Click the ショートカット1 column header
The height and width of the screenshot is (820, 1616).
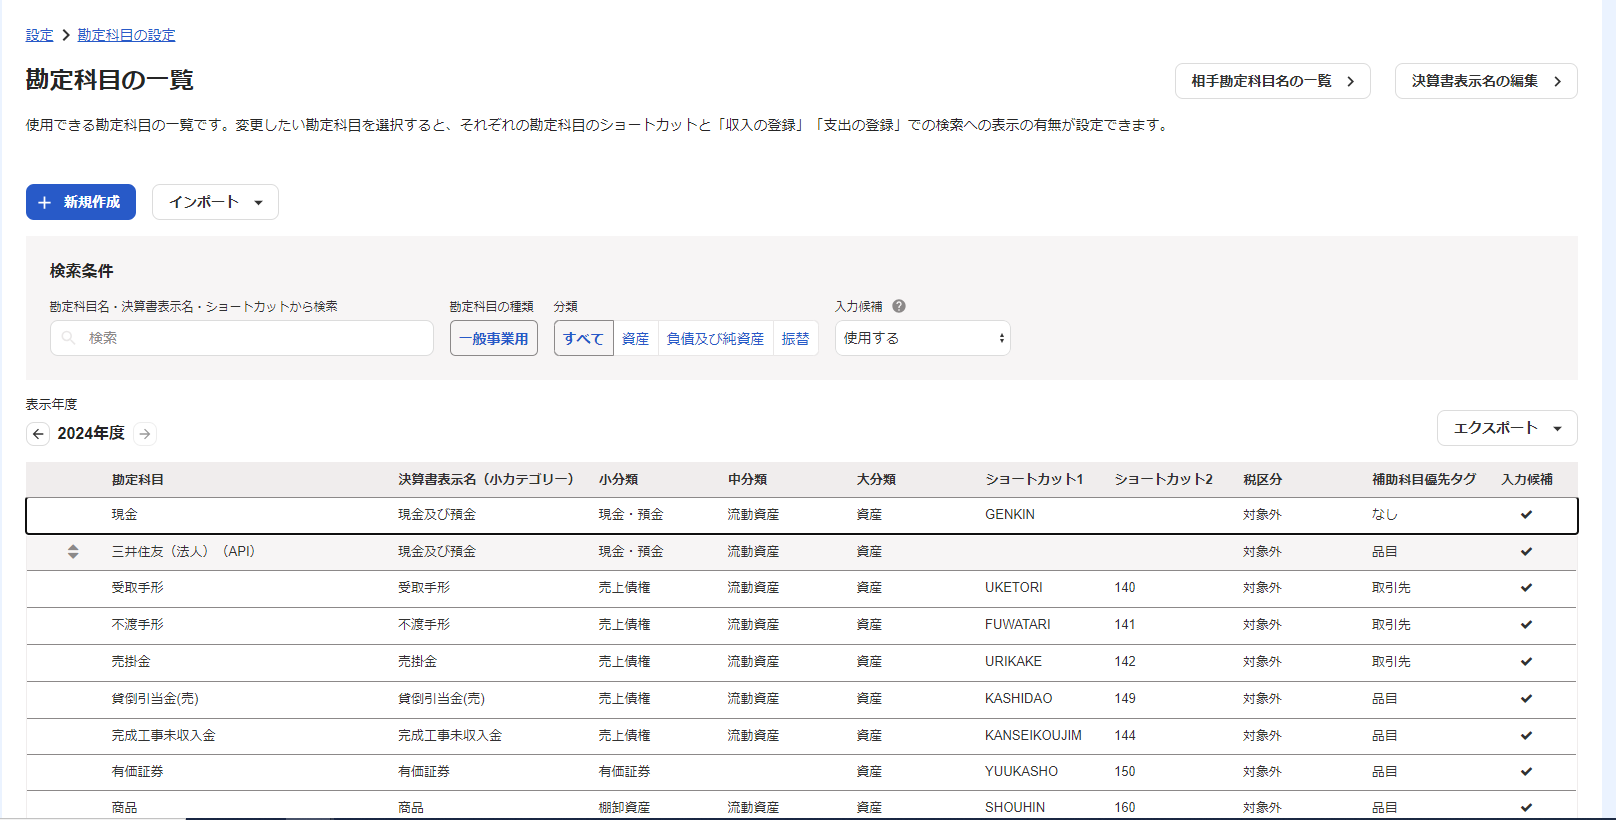tap(1034, 480)
